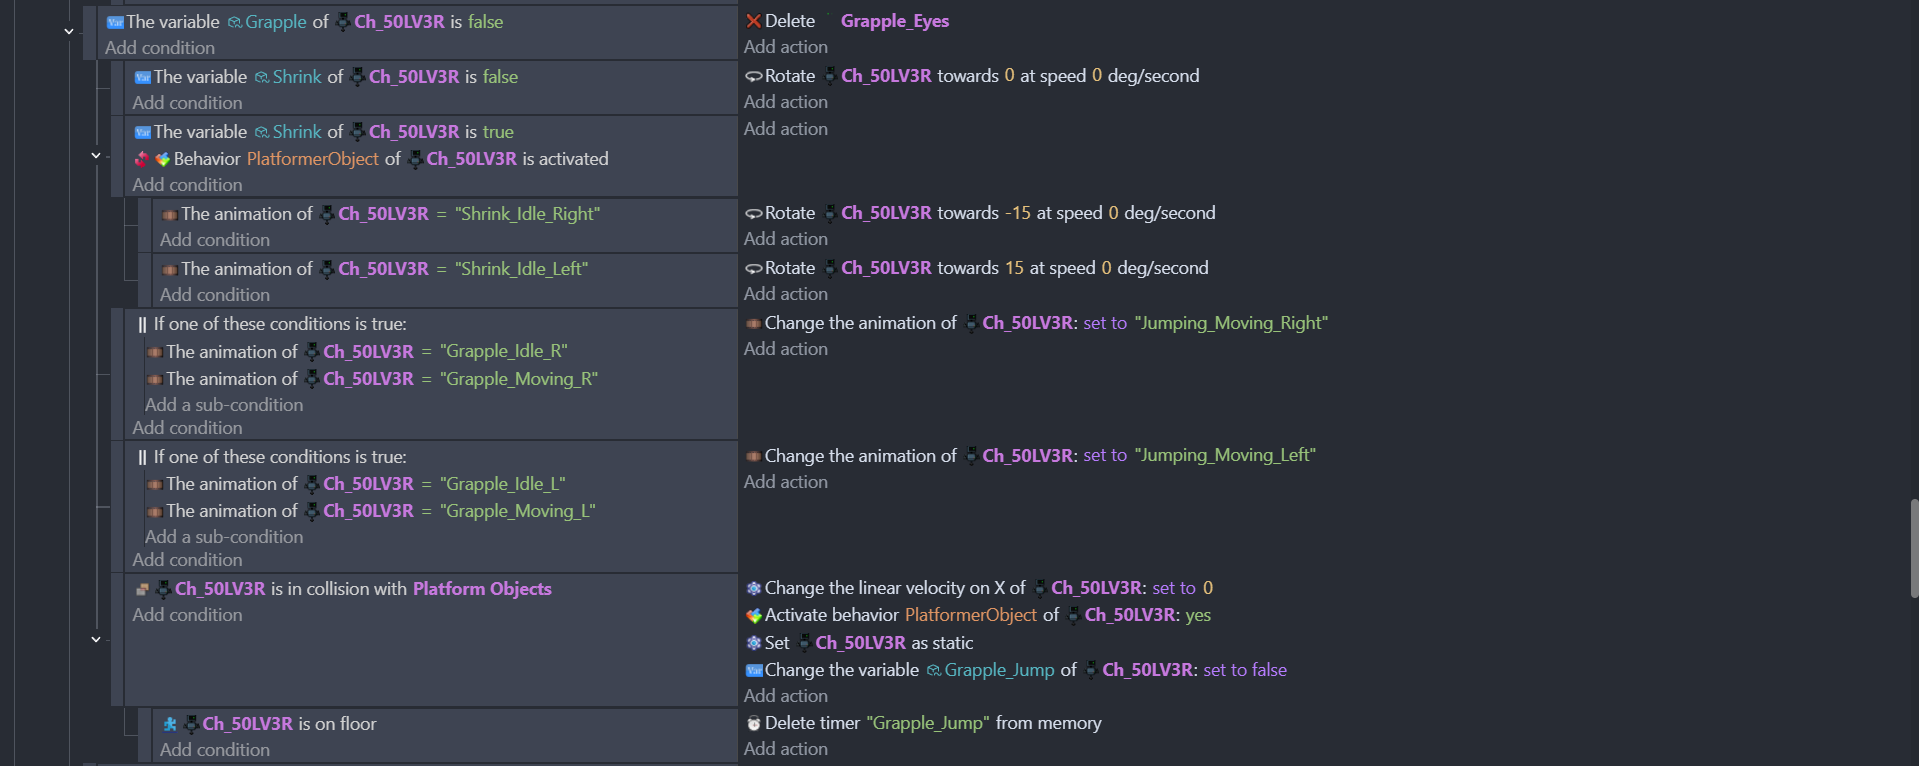Click the variable icon beside Grapple is false

point(115,22)
